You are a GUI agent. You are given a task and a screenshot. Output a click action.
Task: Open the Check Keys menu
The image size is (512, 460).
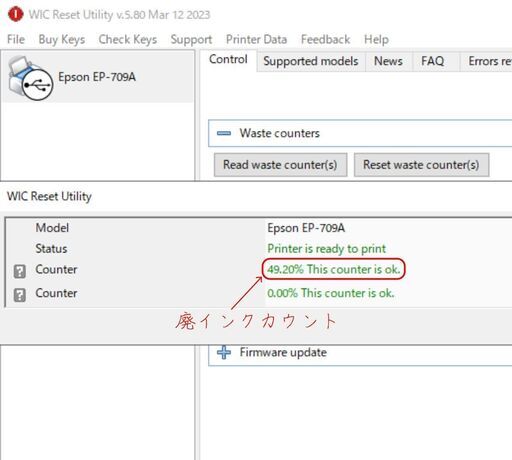tap(128, 39)
